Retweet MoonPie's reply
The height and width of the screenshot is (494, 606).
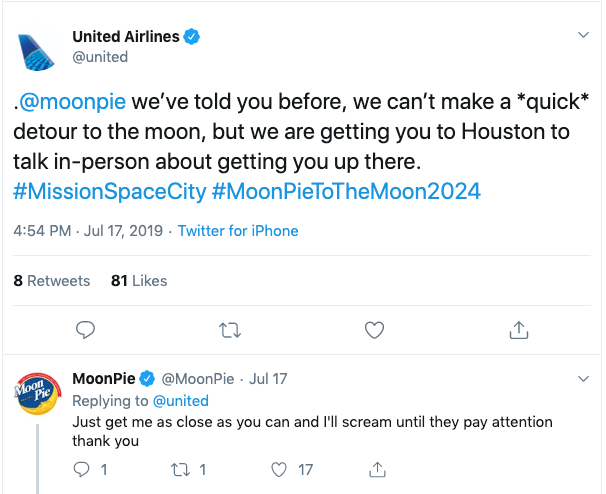coord(182,468)
